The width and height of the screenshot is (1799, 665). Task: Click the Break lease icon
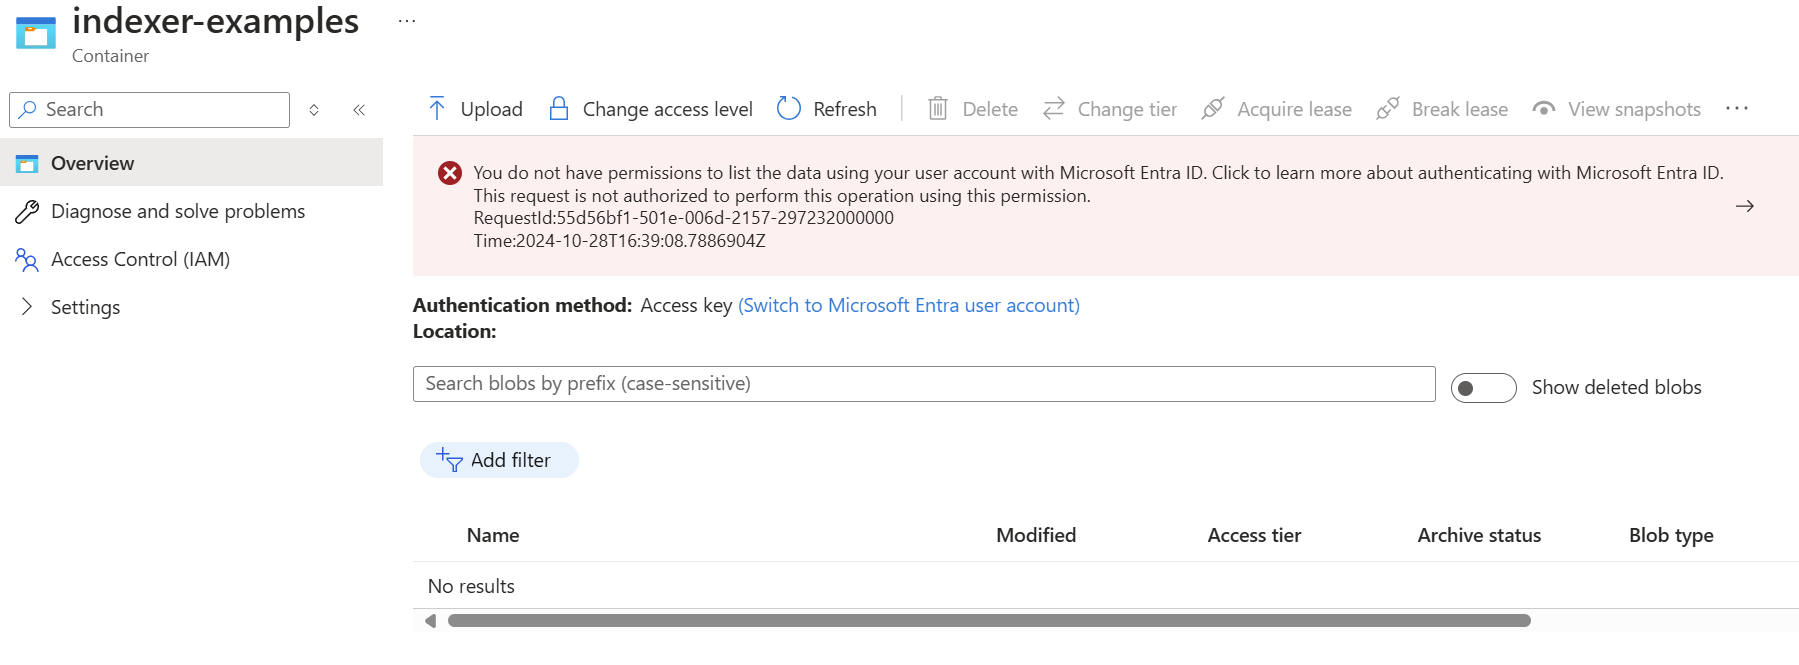pyautogui.click(x=1388, y=108)
